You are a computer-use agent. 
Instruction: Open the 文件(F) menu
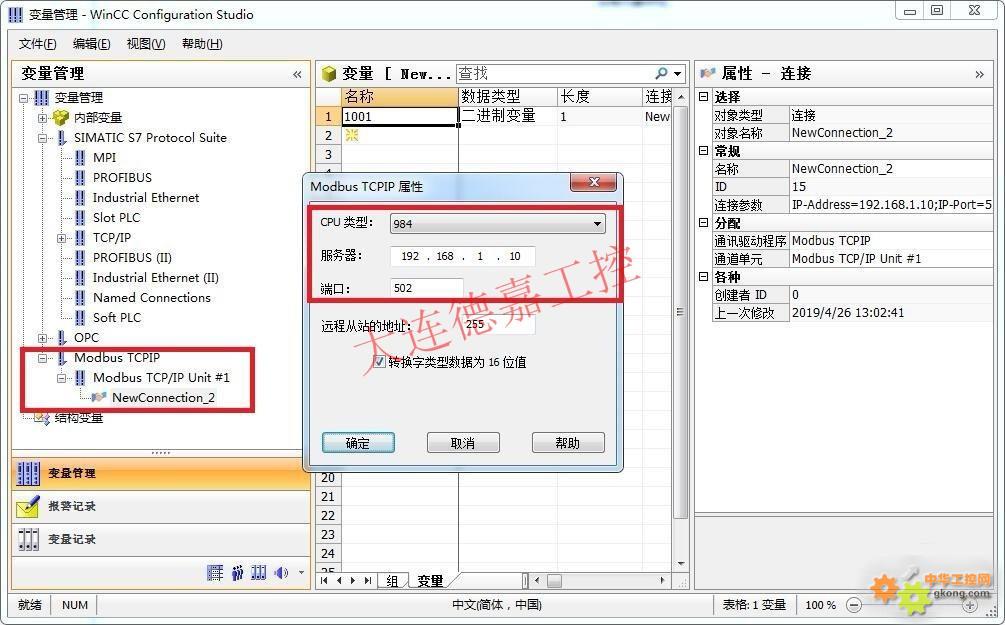pyautogui.click(x=37, y=44)
